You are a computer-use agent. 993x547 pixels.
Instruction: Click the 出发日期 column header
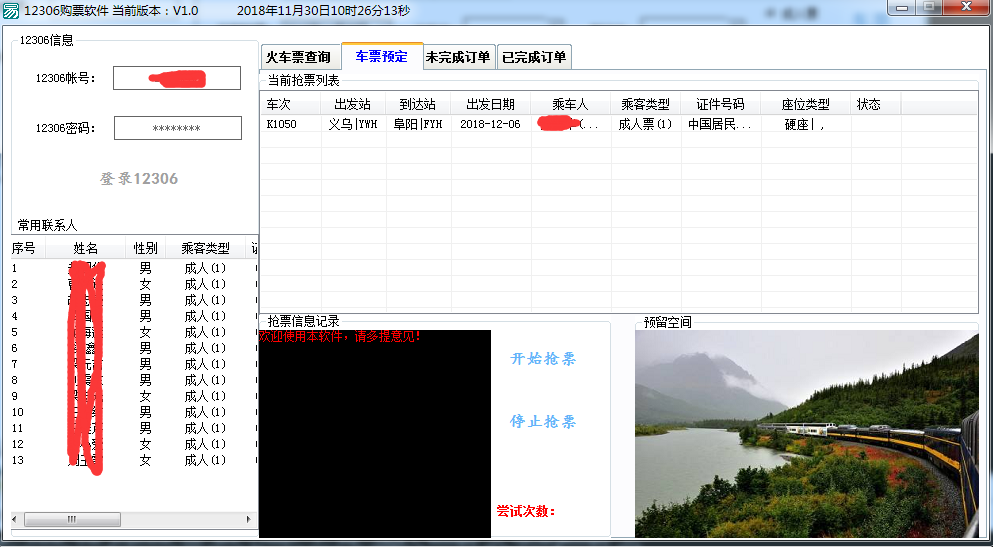tap(491, 104)
